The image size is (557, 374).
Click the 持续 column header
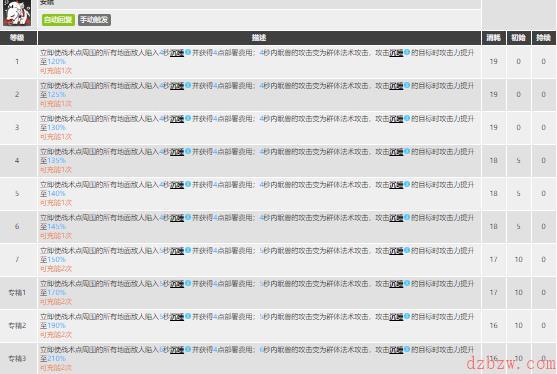(544, 38)
